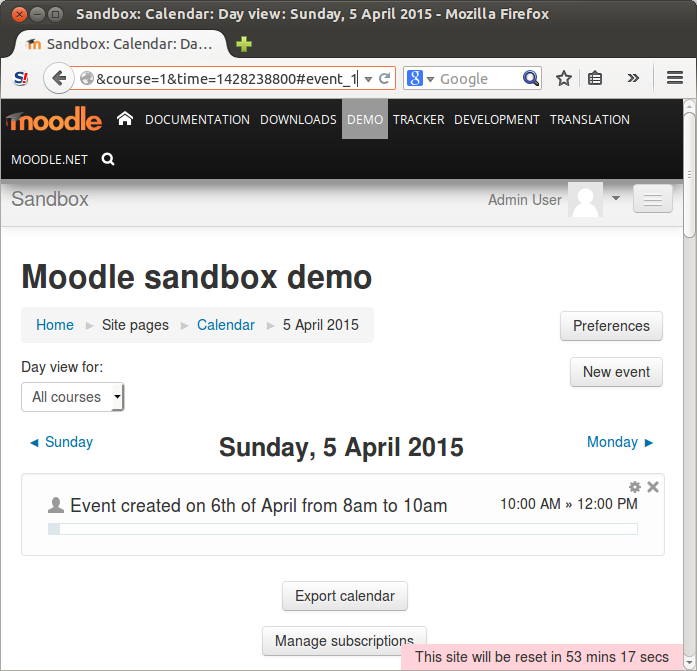Create a New event
The image size is (697, 671).
point(616,372)
